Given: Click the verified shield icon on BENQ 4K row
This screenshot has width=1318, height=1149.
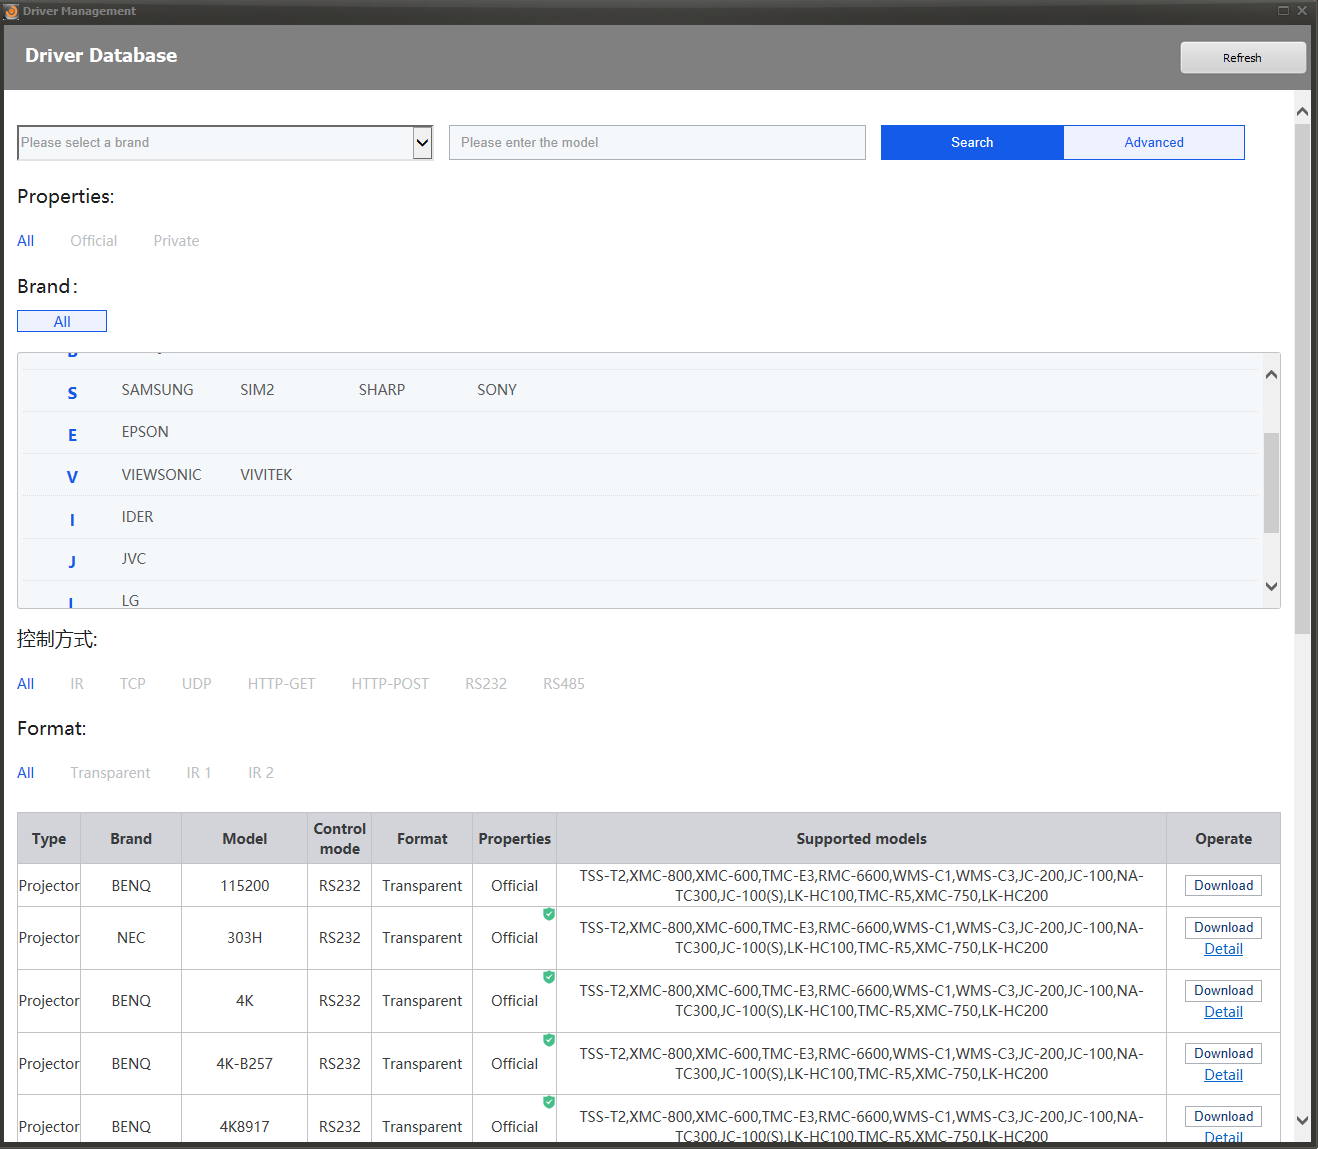Looking at the screenshot, I should 549,977.
